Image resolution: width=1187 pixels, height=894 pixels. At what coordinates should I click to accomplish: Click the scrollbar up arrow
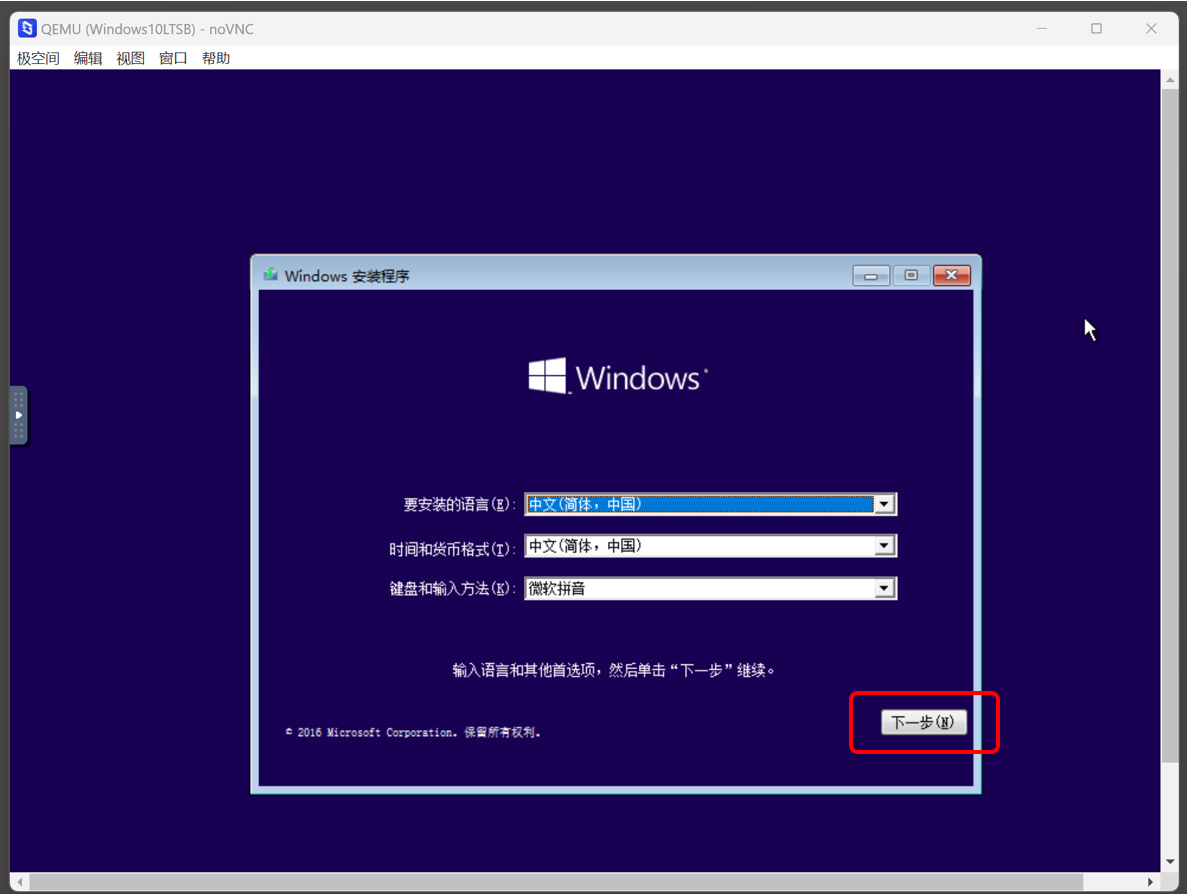[1170, 80]
